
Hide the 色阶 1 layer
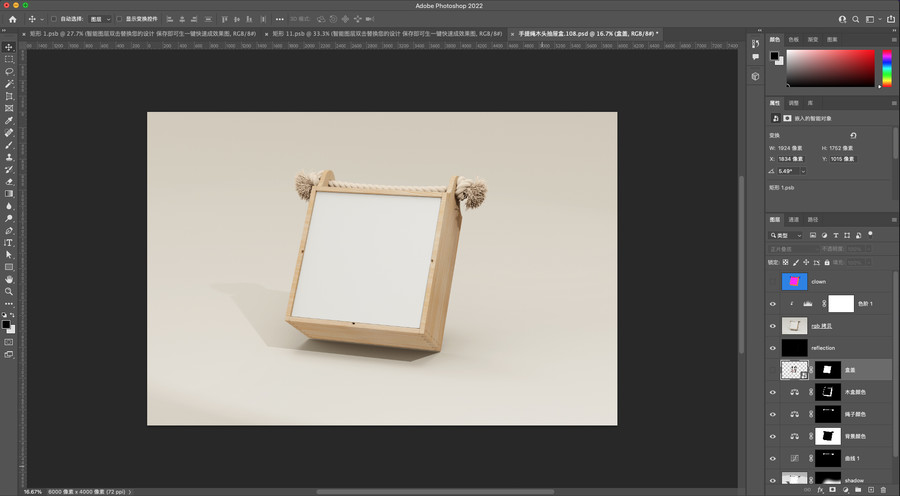[x=773, y=304]
